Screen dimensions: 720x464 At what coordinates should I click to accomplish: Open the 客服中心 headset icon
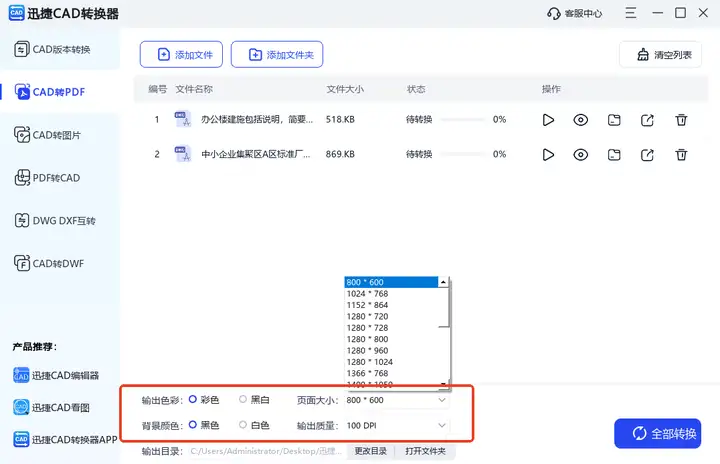tap(554, 13)
